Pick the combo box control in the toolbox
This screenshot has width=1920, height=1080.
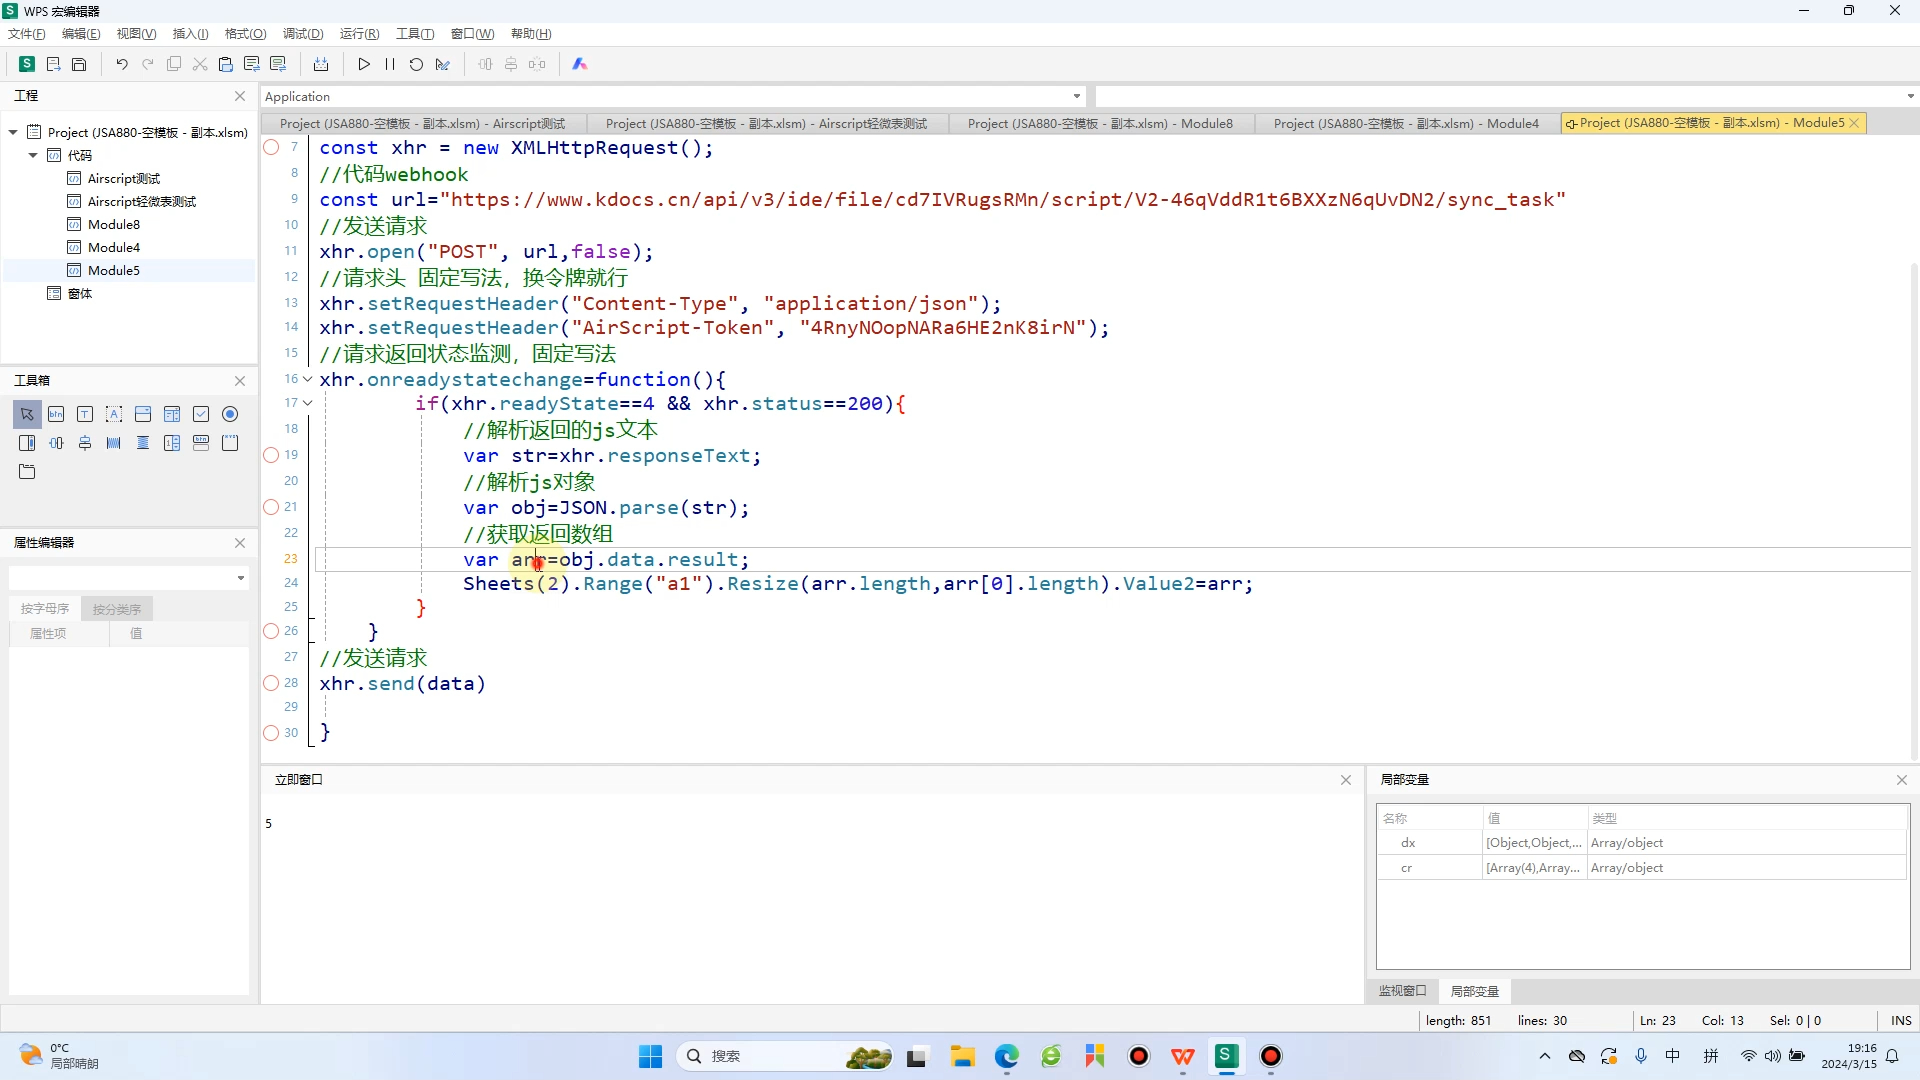coord(143,414)
